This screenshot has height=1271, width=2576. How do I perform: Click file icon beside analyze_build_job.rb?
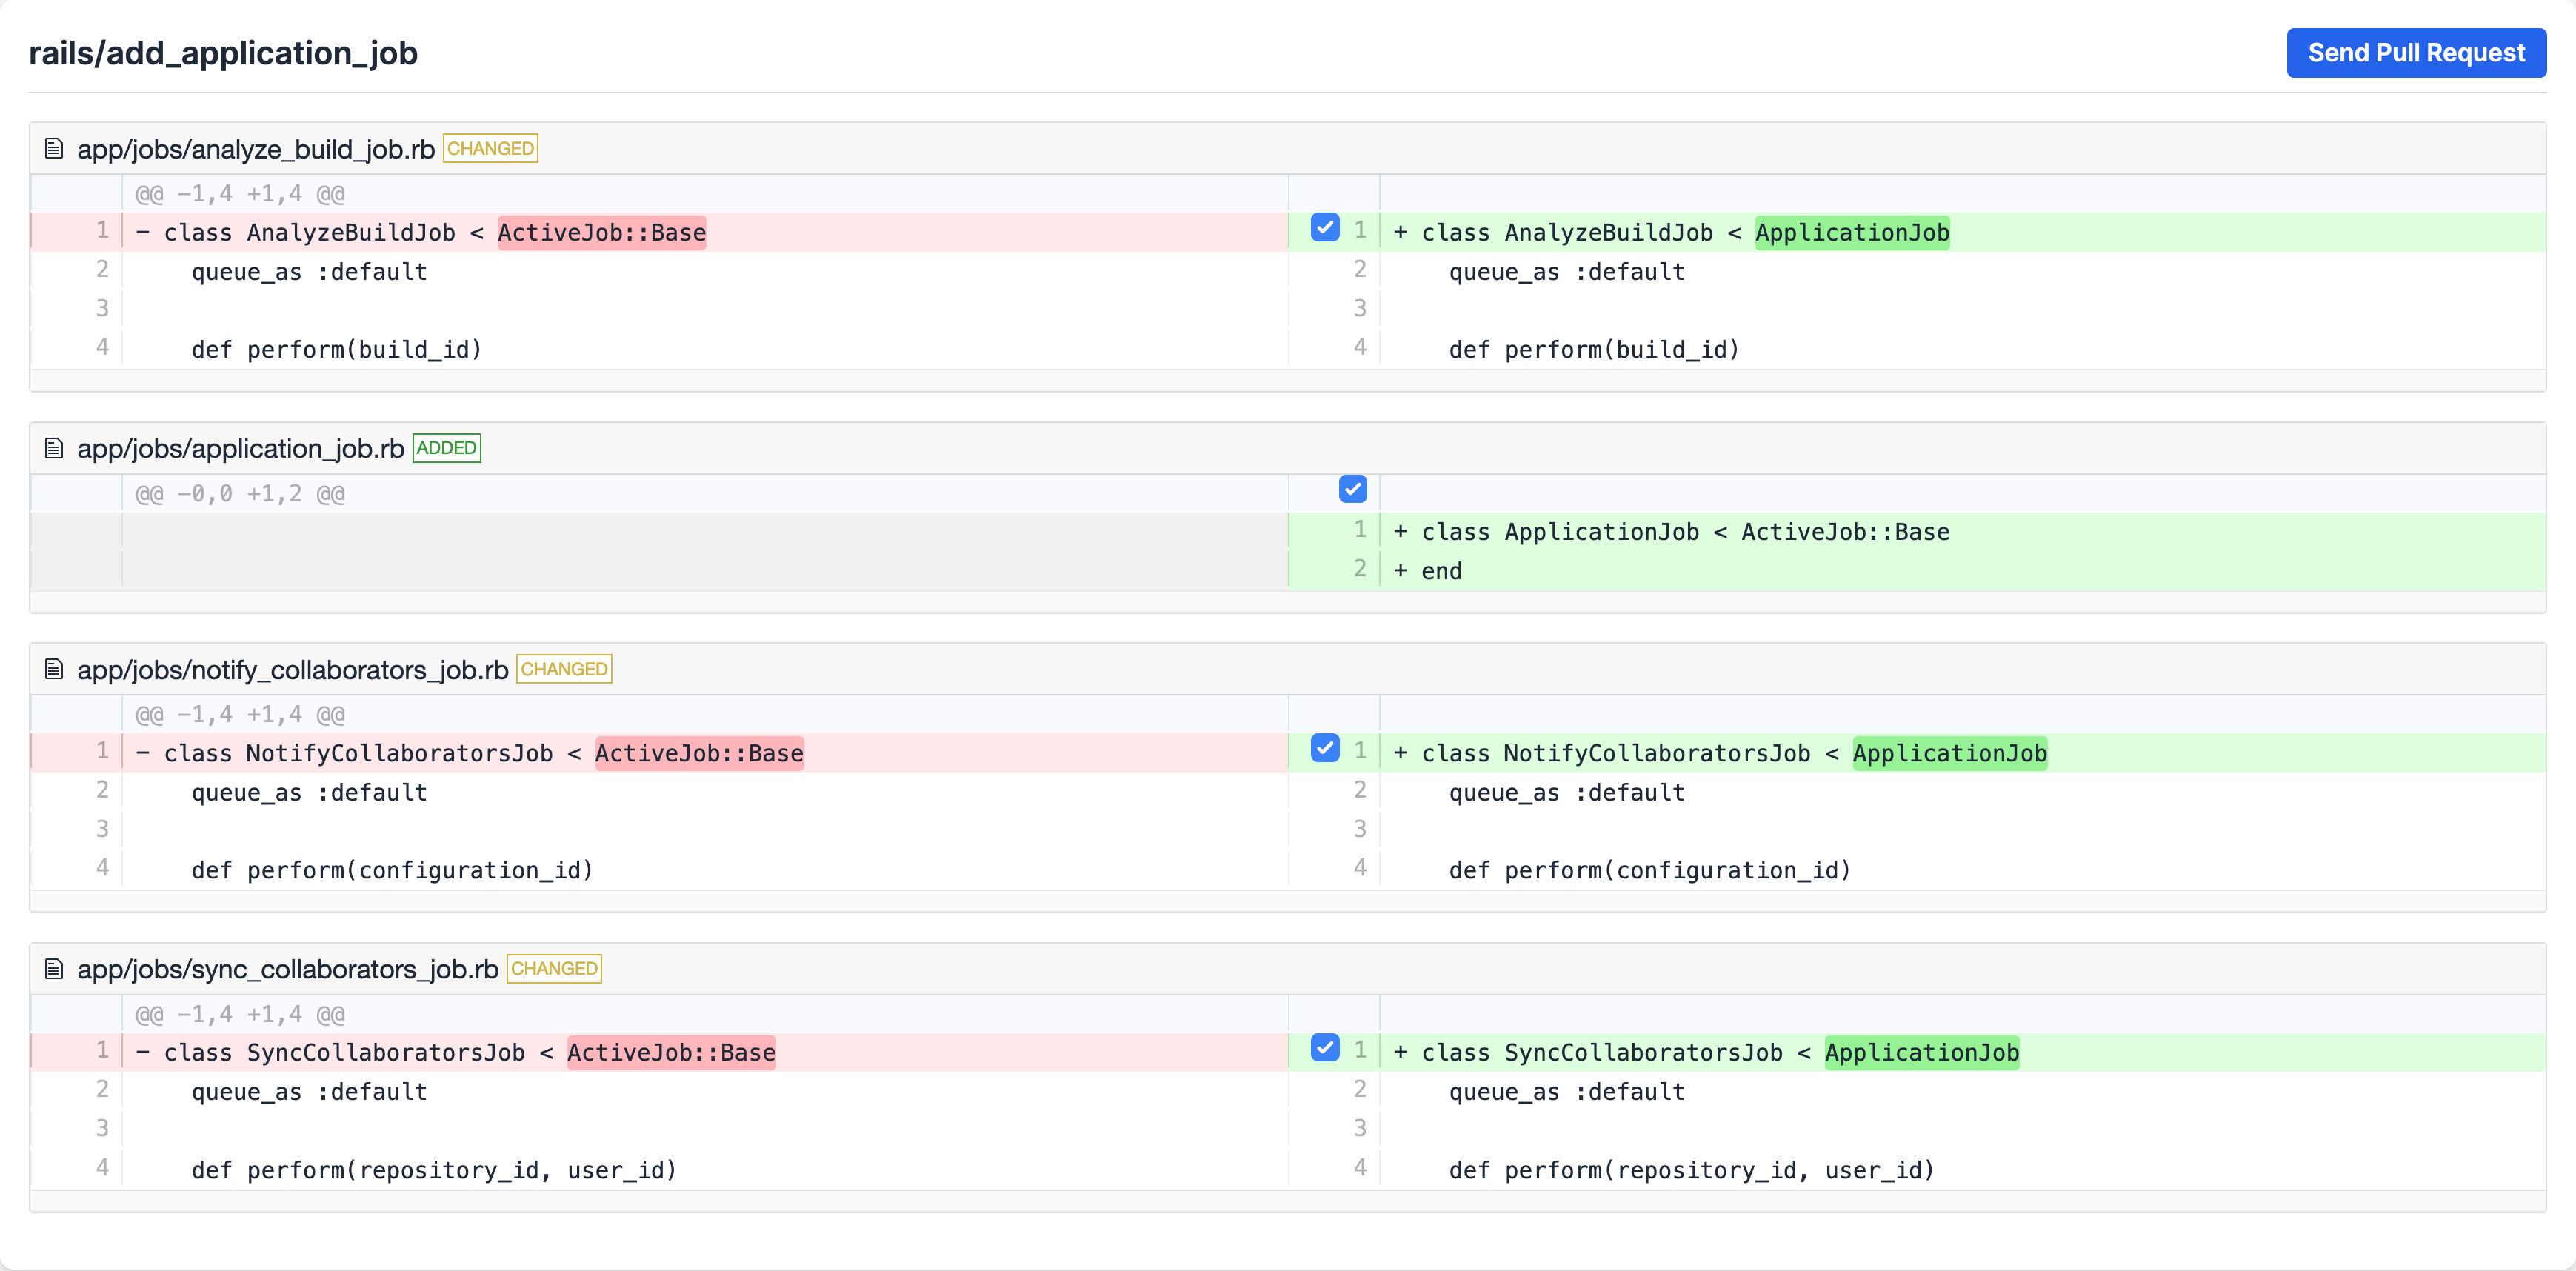pyautogui.click(x=54, y=149)
